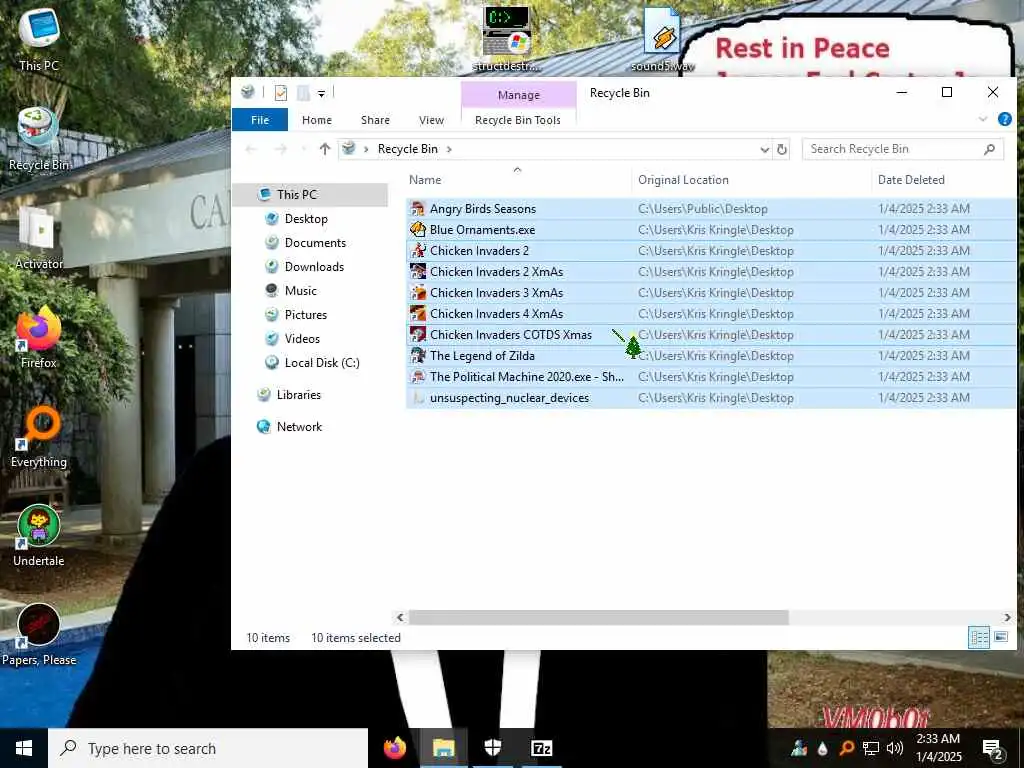Select unsuspecting_nuclear_devices folder

[x=711, y=398]
